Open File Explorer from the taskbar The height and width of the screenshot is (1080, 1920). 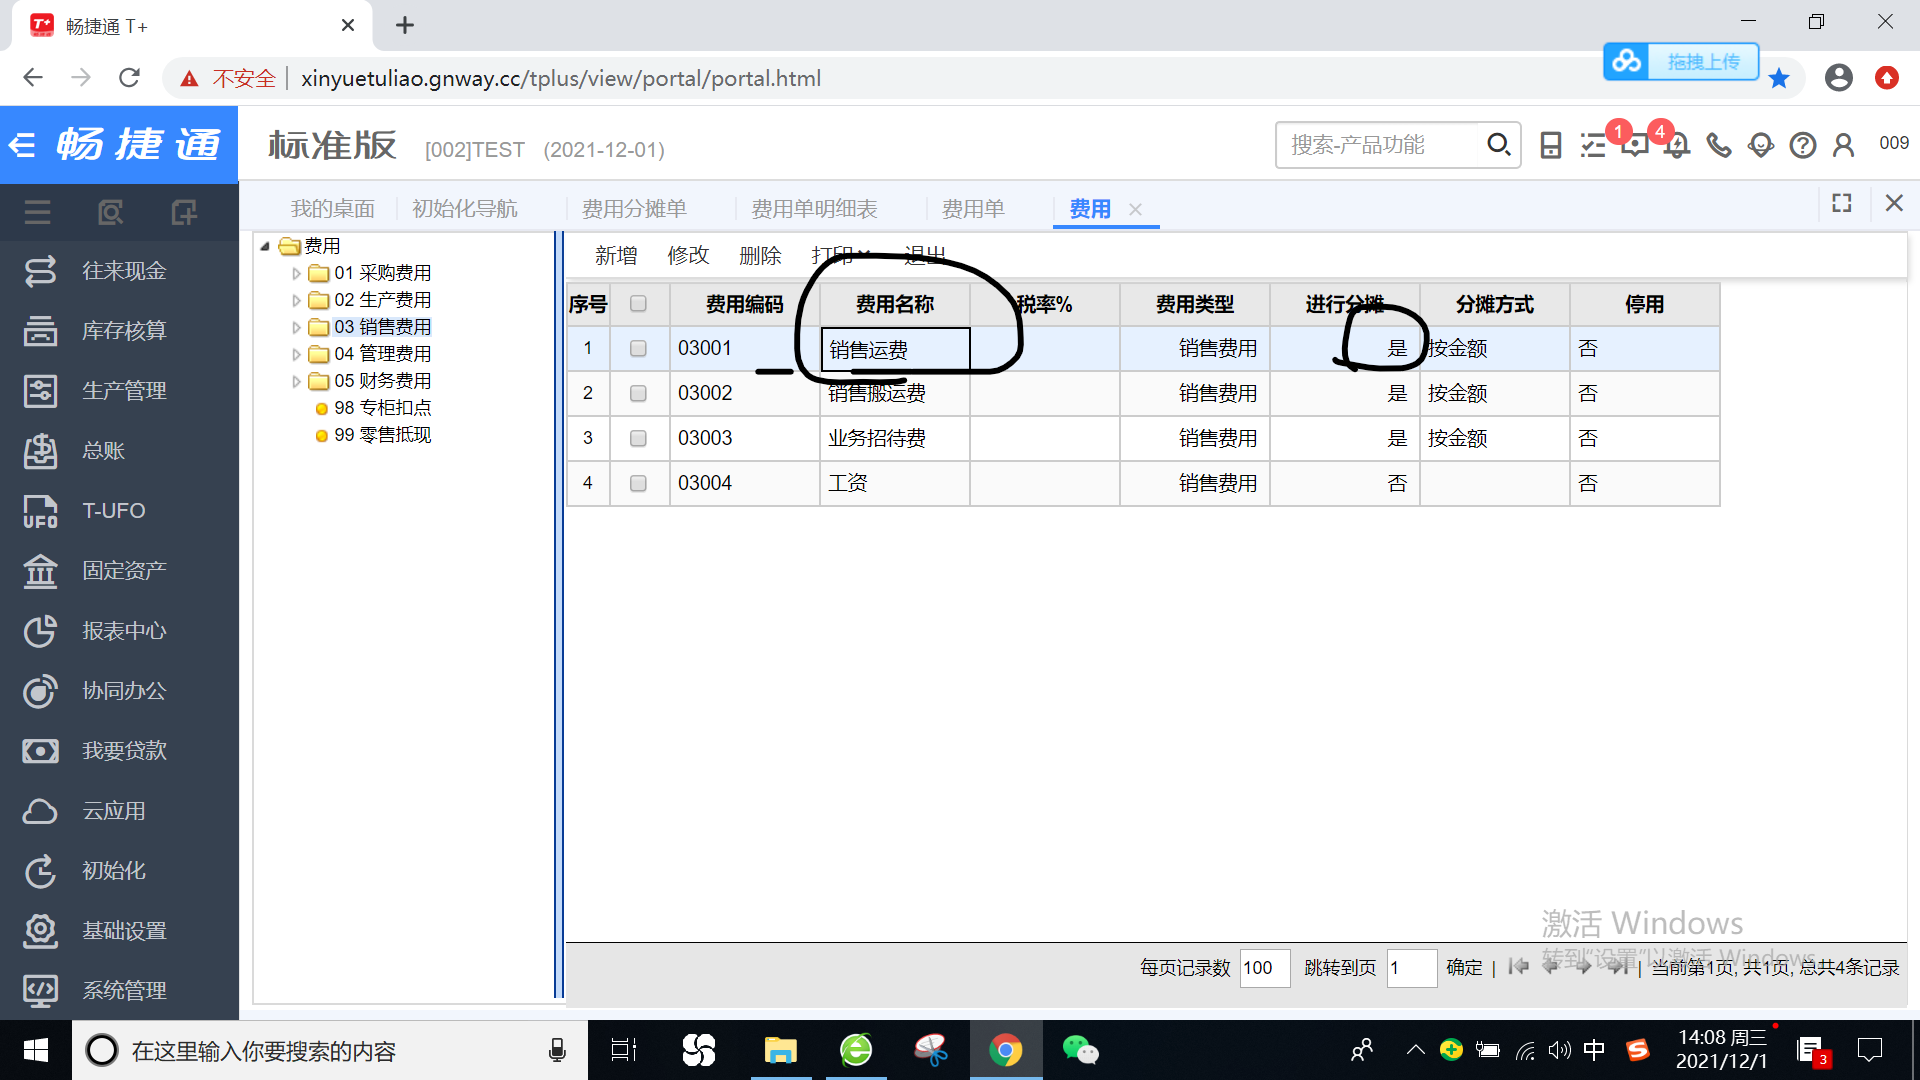click(780, 1050)
